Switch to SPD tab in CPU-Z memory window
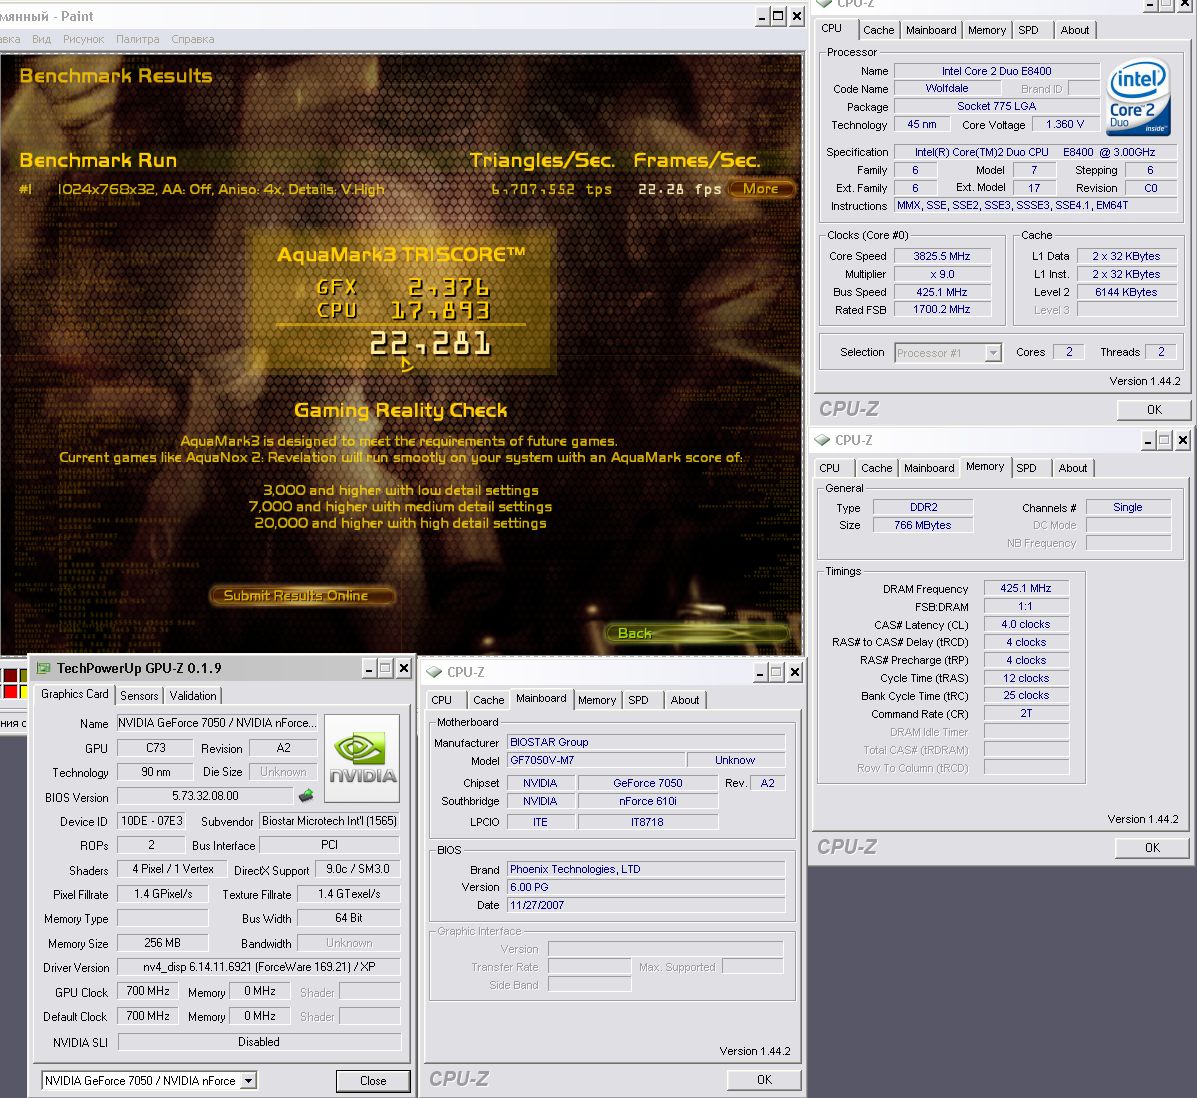 pyautogui.click(x=1026, y=468)
